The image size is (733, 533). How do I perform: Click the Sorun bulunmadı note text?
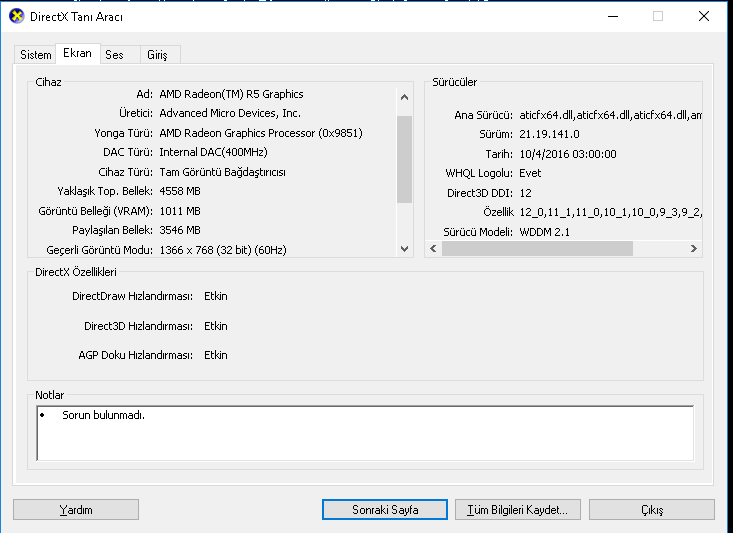pyautogui.click(x=103, y=415)
